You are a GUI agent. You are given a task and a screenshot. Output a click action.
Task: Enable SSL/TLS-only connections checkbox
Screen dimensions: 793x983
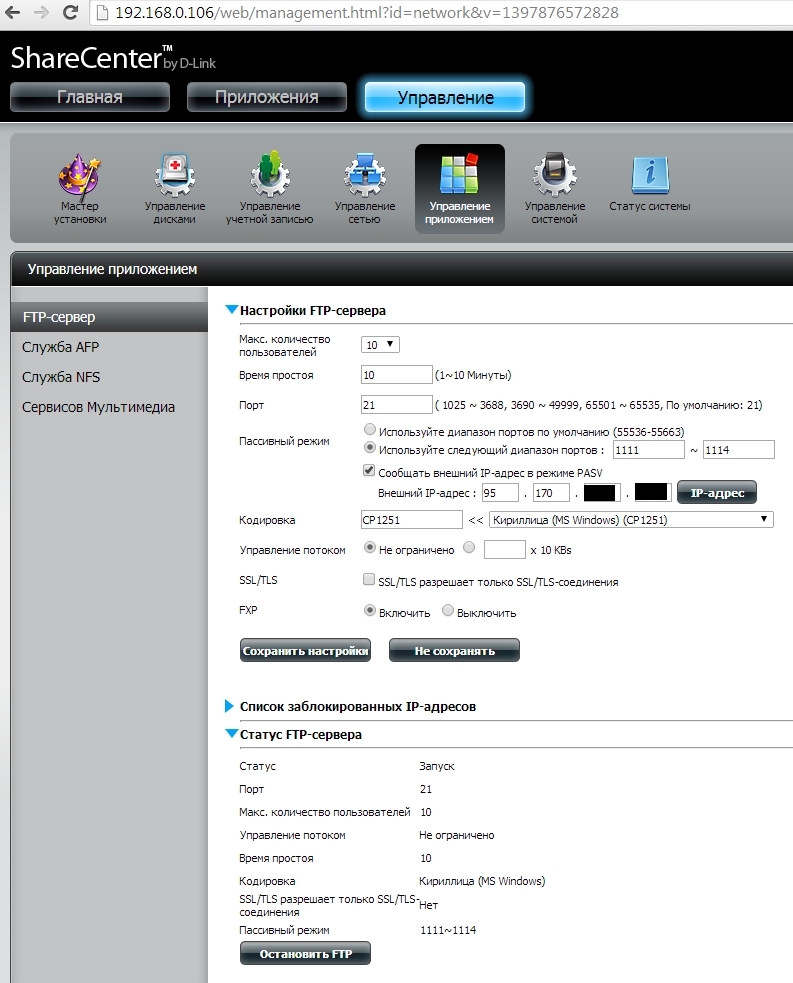[370, 581]
